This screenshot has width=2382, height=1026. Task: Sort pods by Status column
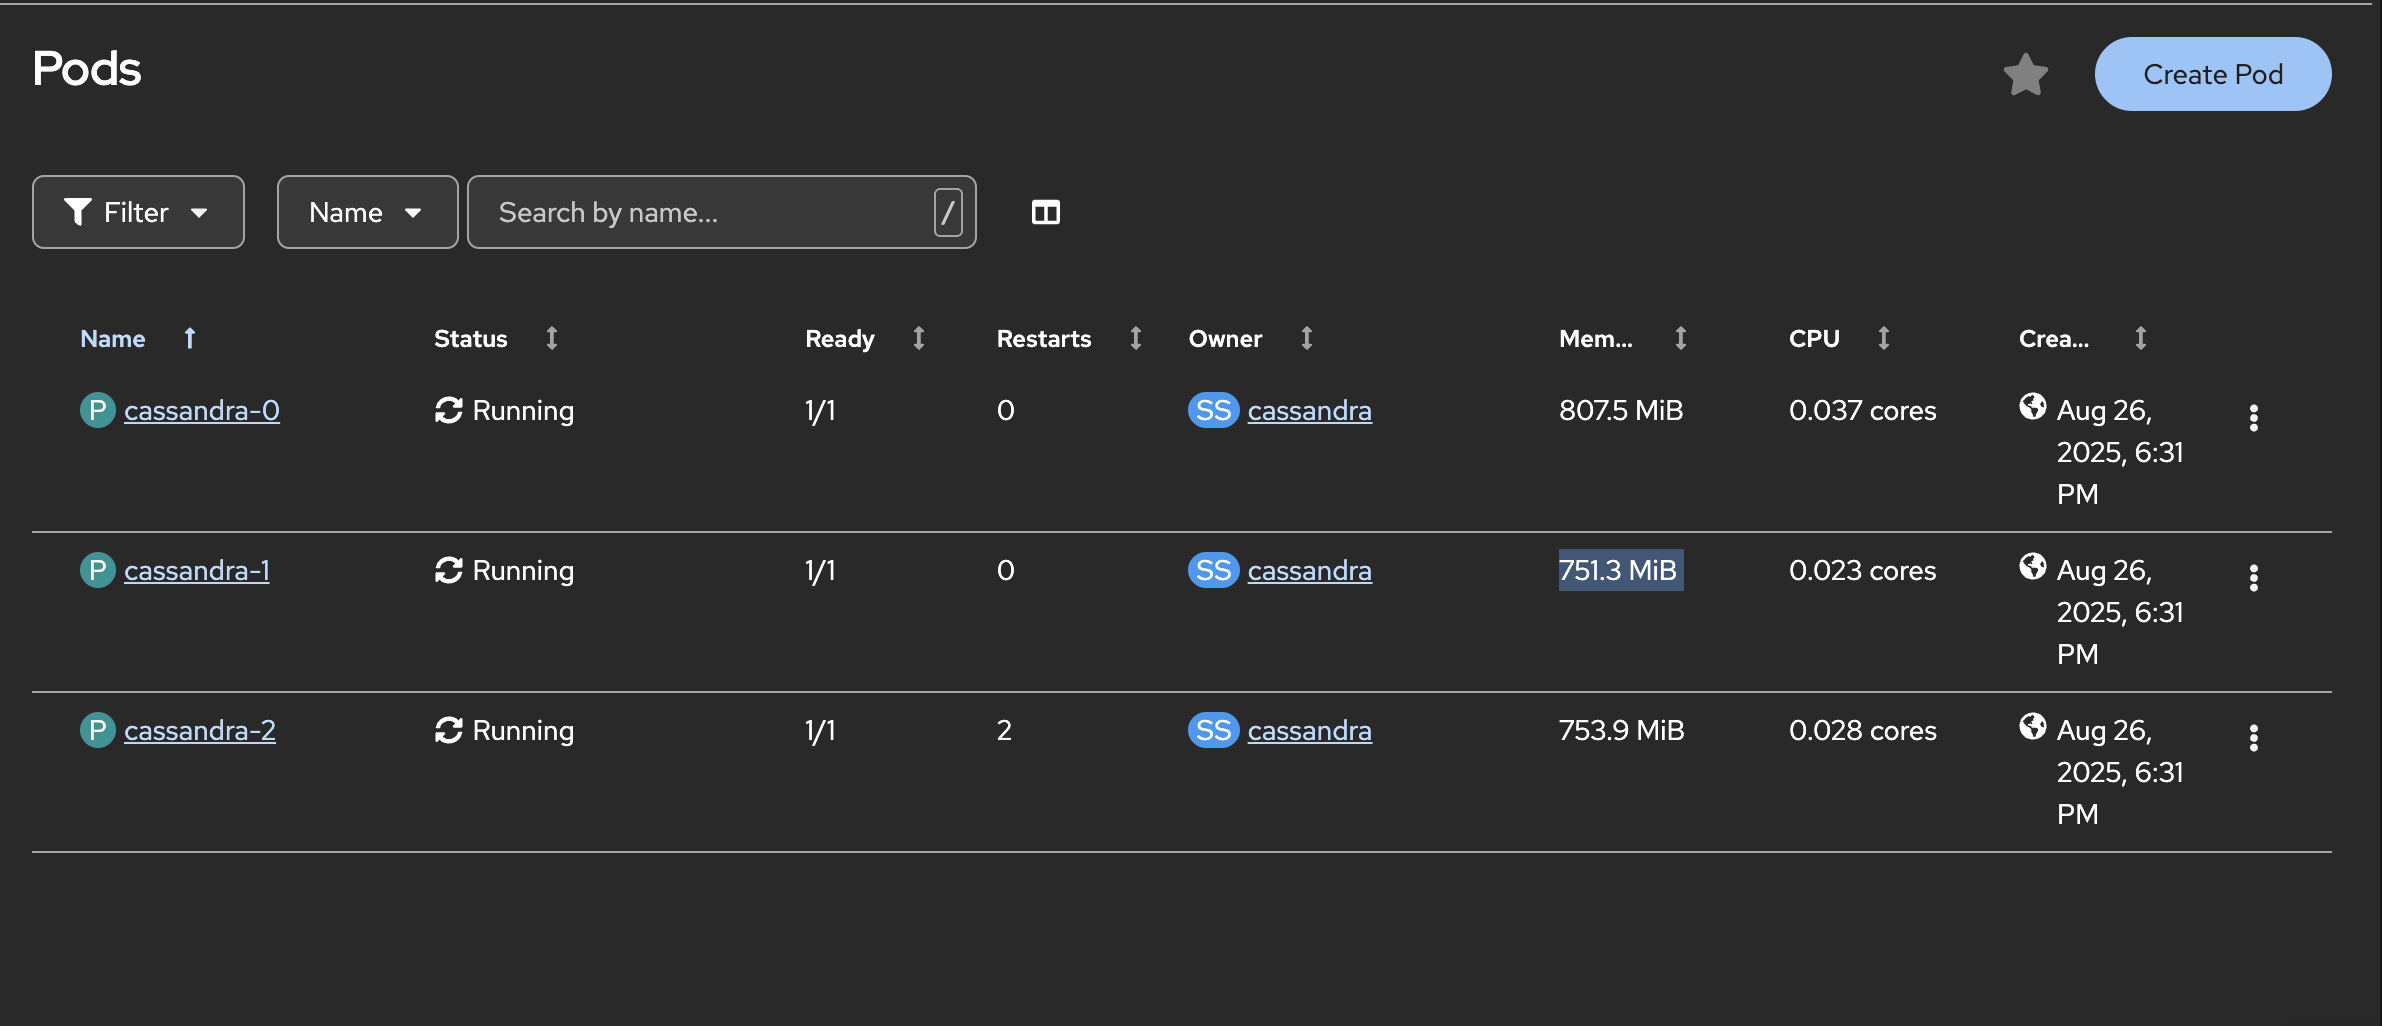point(471,339)
